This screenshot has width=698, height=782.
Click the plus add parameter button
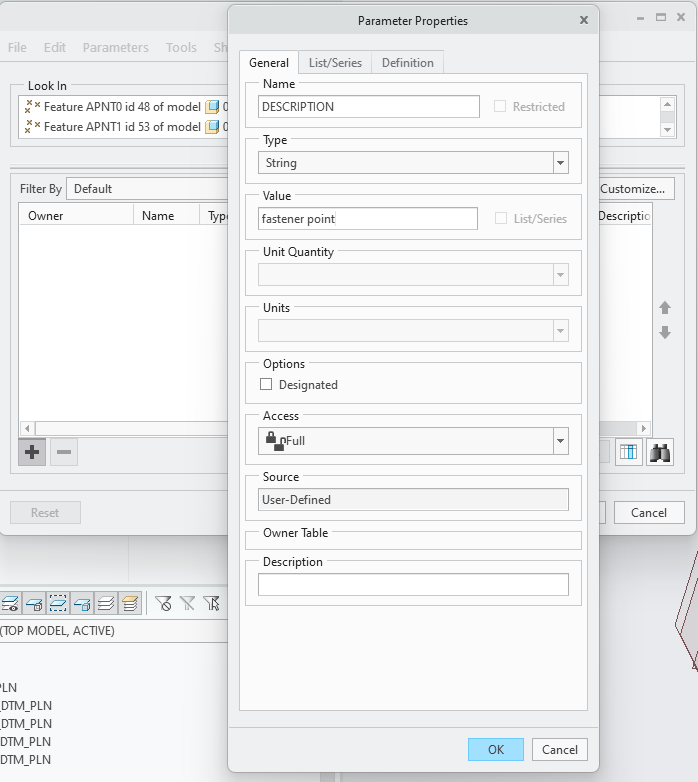tap(32, 452)
